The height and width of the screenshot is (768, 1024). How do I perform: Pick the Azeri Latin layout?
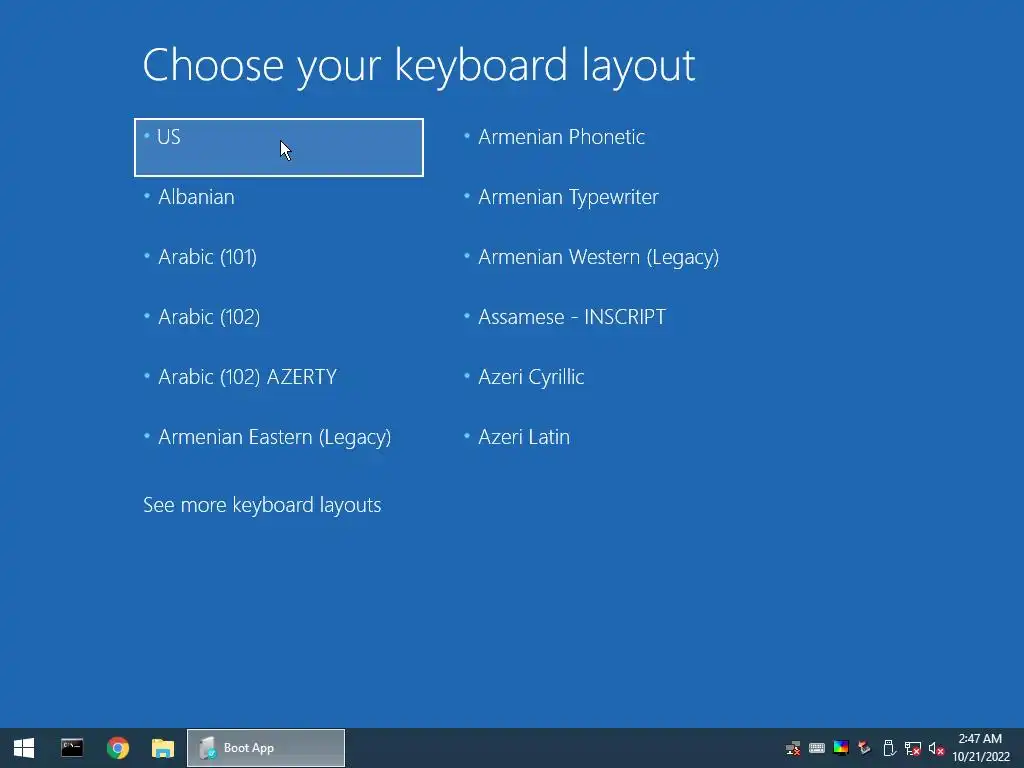coord(524,438)
